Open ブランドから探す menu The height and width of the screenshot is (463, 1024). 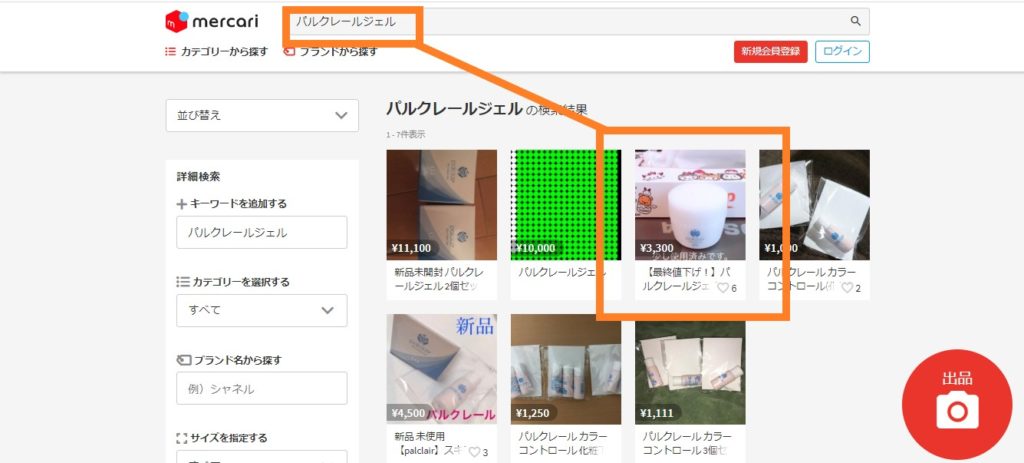(x=330, y=52)
